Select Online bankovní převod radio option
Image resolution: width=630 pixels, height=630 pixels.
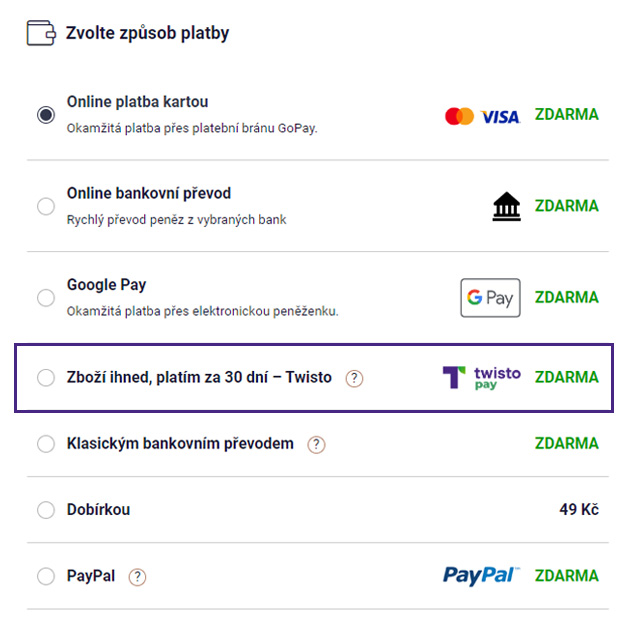(45, 206)
